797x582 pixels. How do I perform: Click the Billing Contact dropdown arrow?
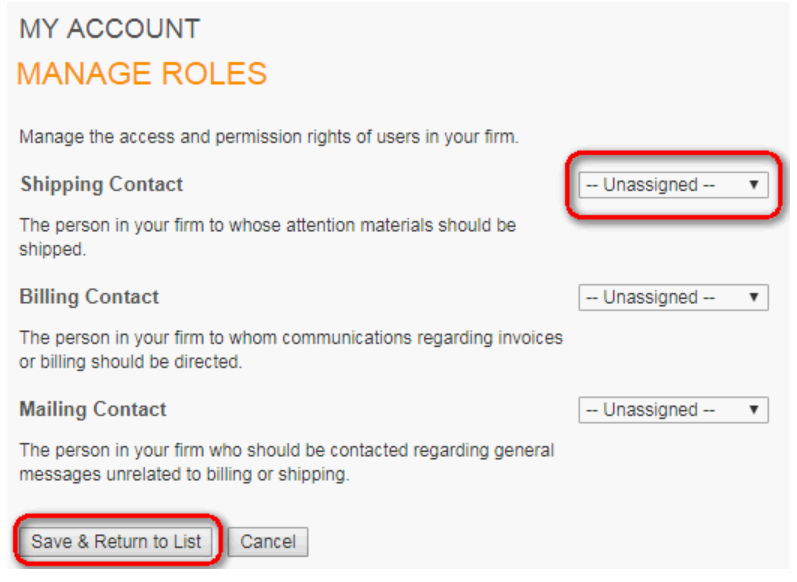pos(753,297)
